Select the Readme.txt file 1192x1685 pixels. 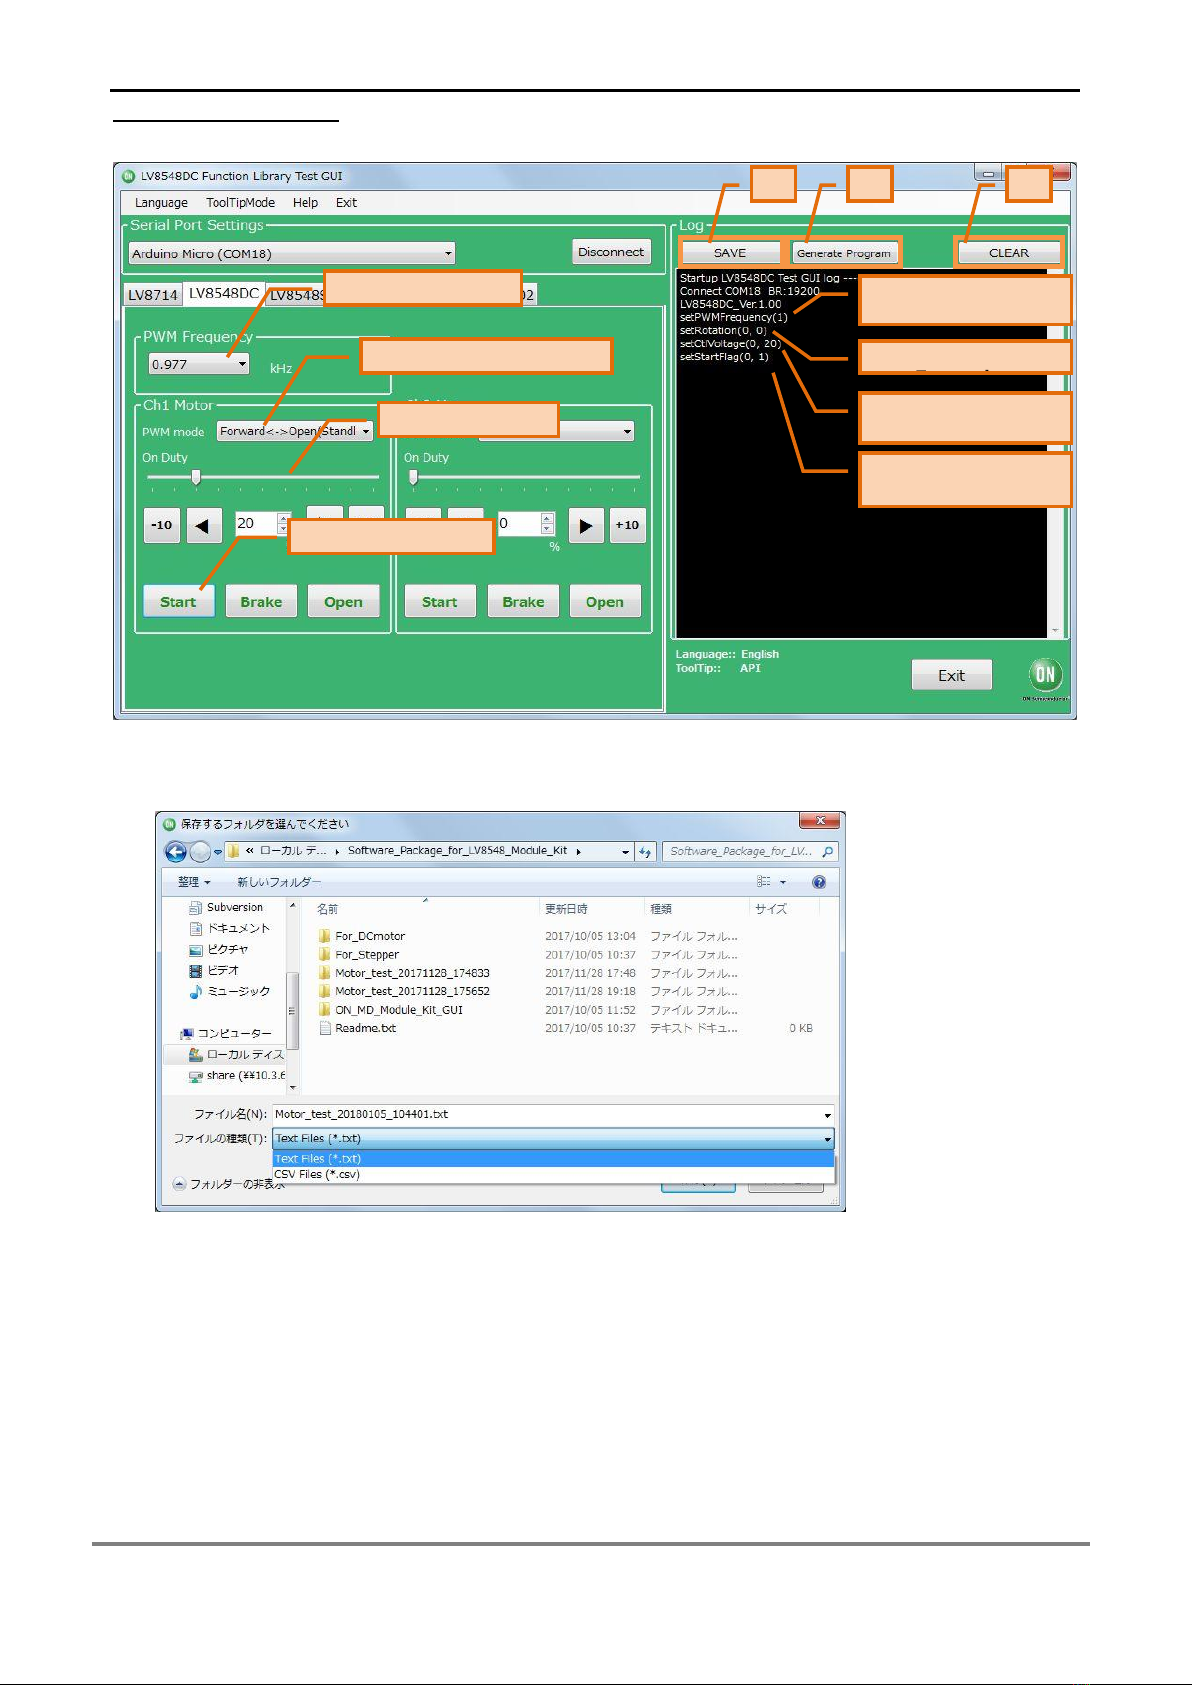[365, 1028]
